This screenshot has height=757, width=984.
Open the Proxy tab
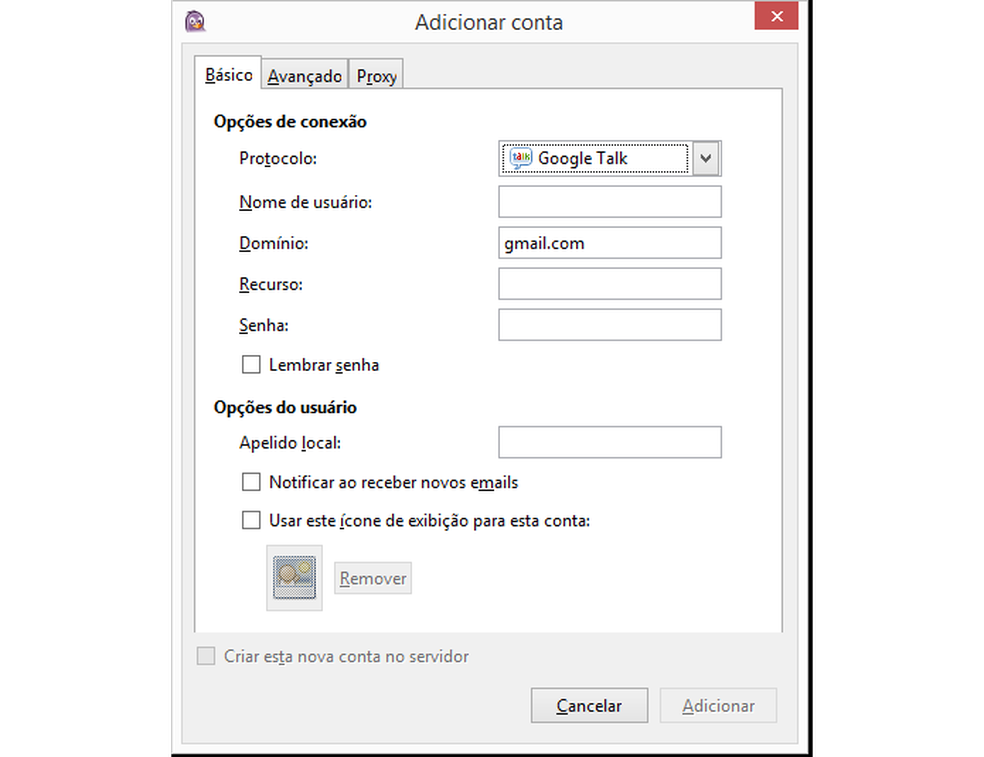(x=376, y=75)
